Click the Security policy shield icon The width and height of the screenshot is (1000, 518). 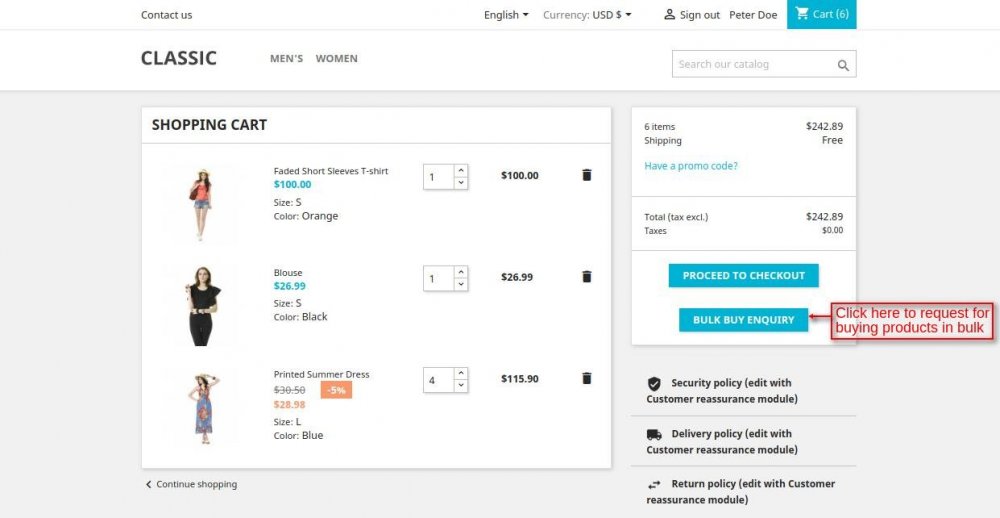point(654,383)
